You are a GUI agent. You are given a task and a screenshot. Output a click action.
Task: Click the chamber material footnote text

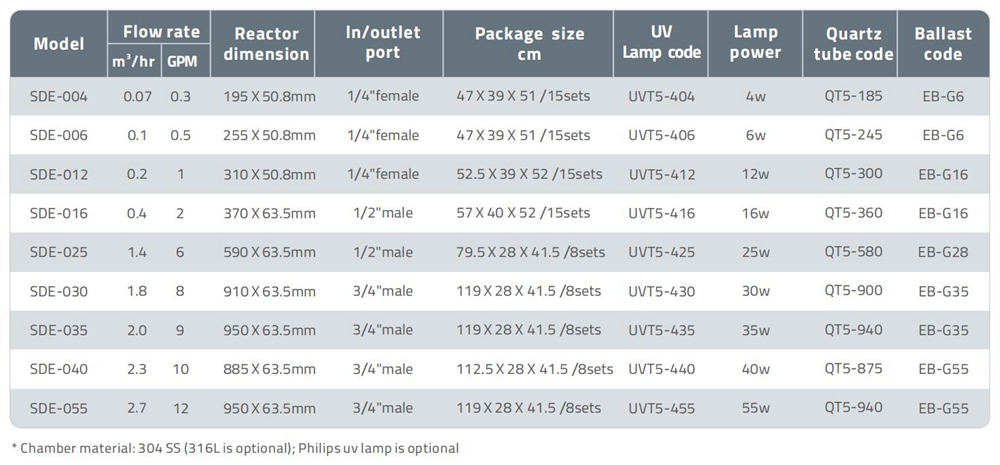(x=234, y=448)
